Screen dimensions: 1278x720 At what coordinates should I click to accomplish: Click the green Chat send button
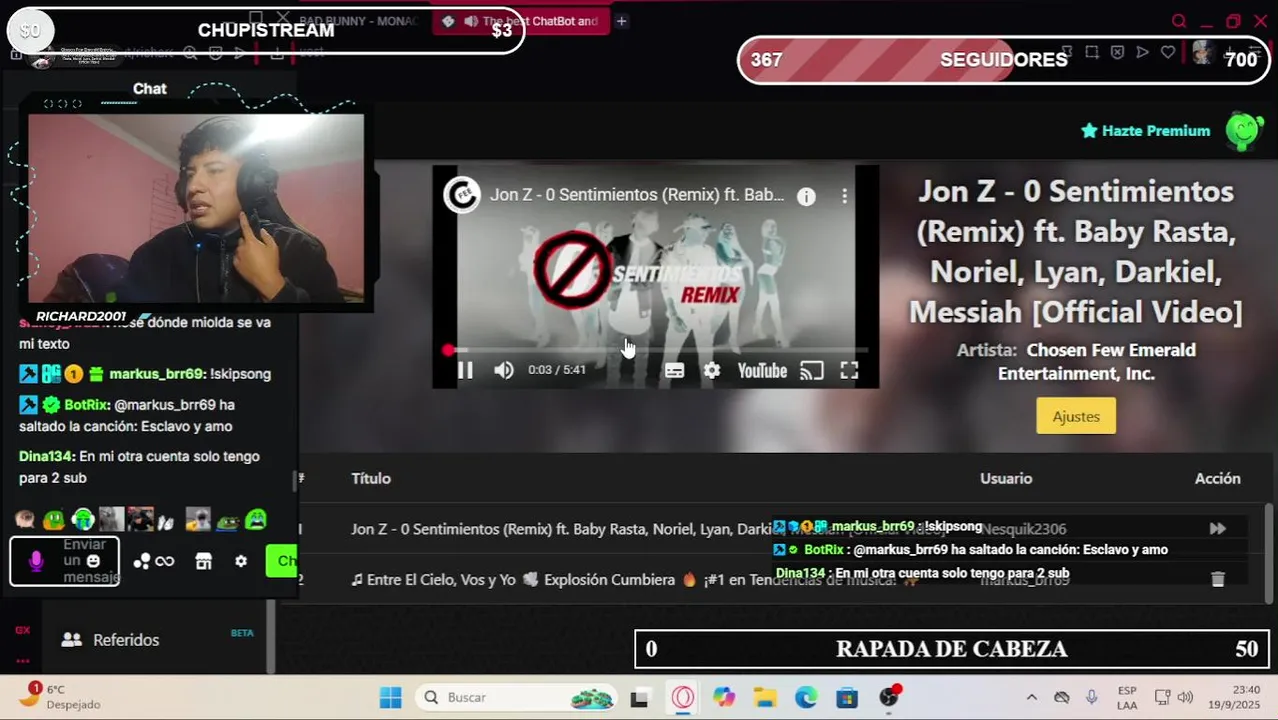click(x=282, y=561)
